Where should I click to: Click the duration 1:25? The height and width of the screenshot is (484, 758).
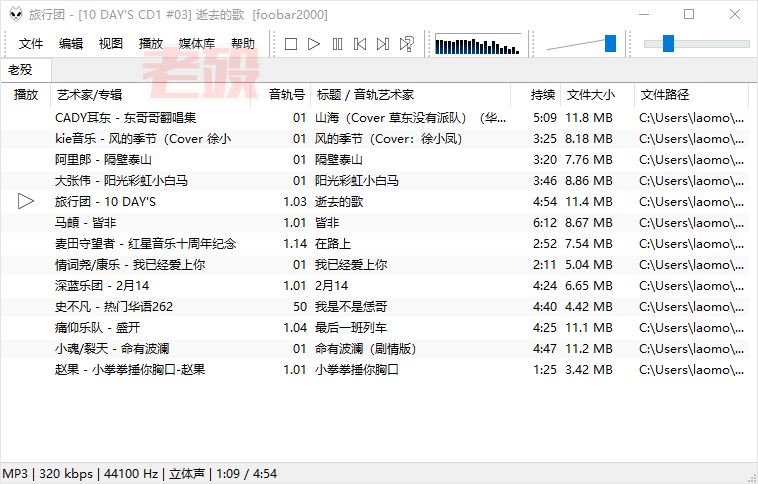pos(545,370)
